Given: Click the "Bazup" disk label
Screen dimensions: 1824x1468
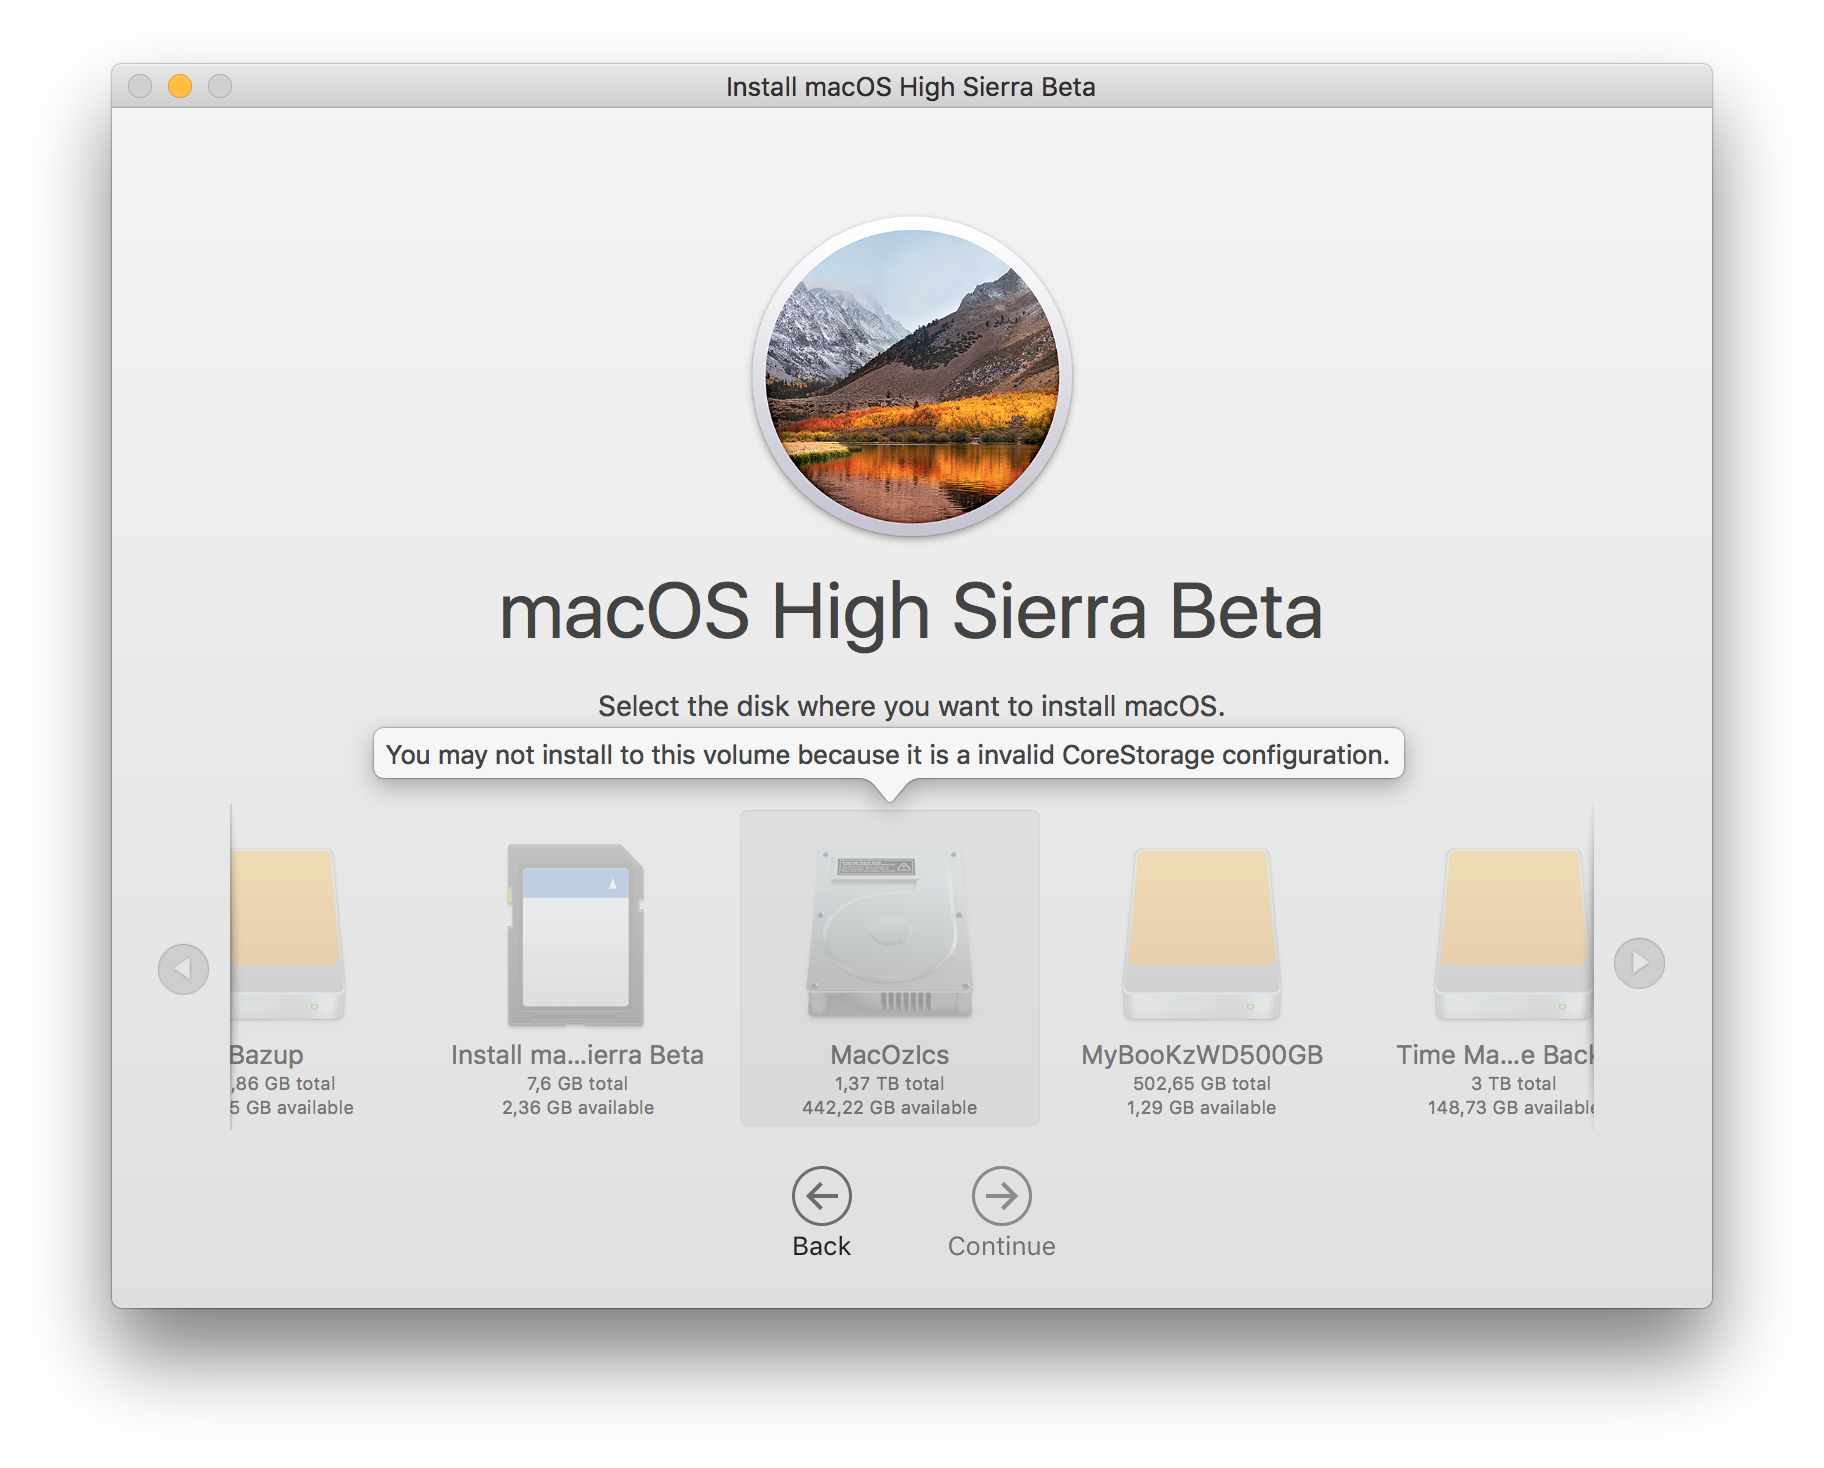Looking at the screenshot, I should (266, 1055).
